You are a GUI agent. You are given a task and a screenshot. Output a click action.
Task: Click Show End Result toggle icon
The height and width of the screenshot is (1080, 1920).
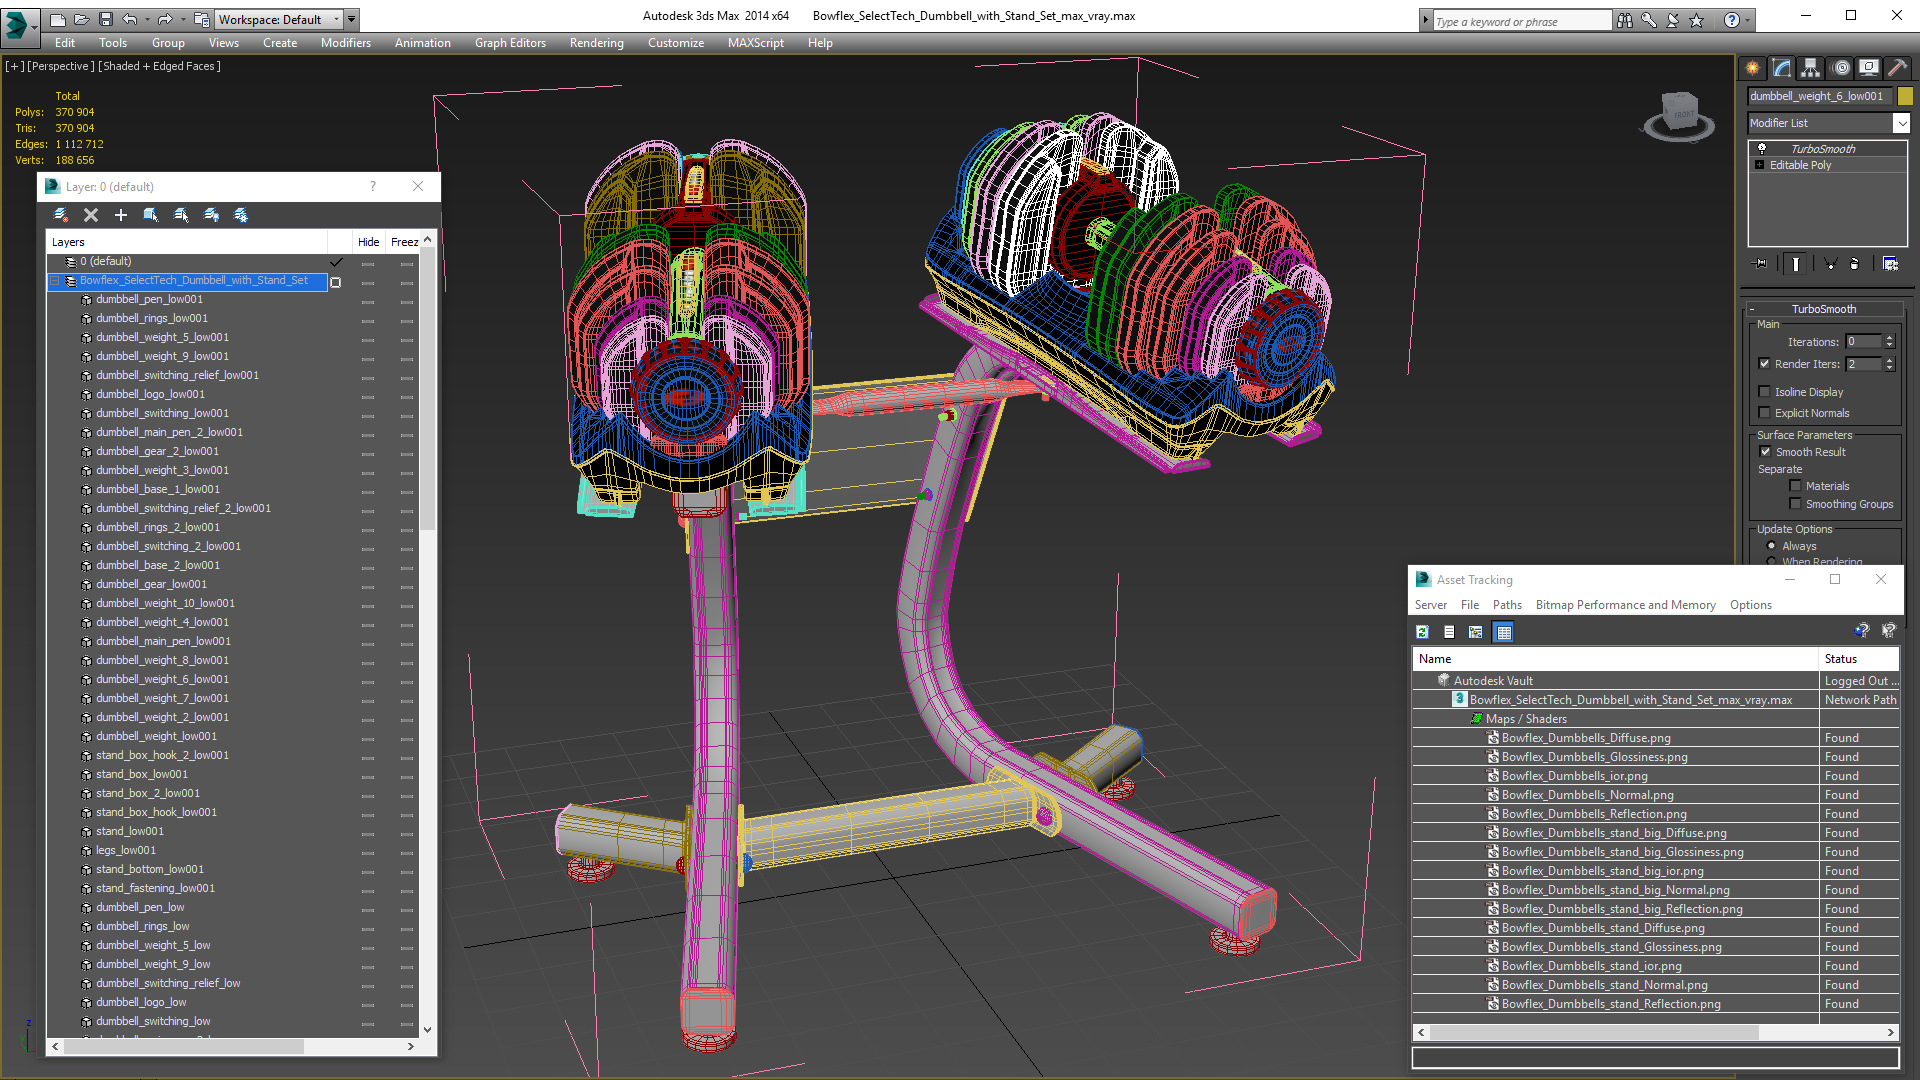click(x=1796, y=264)
